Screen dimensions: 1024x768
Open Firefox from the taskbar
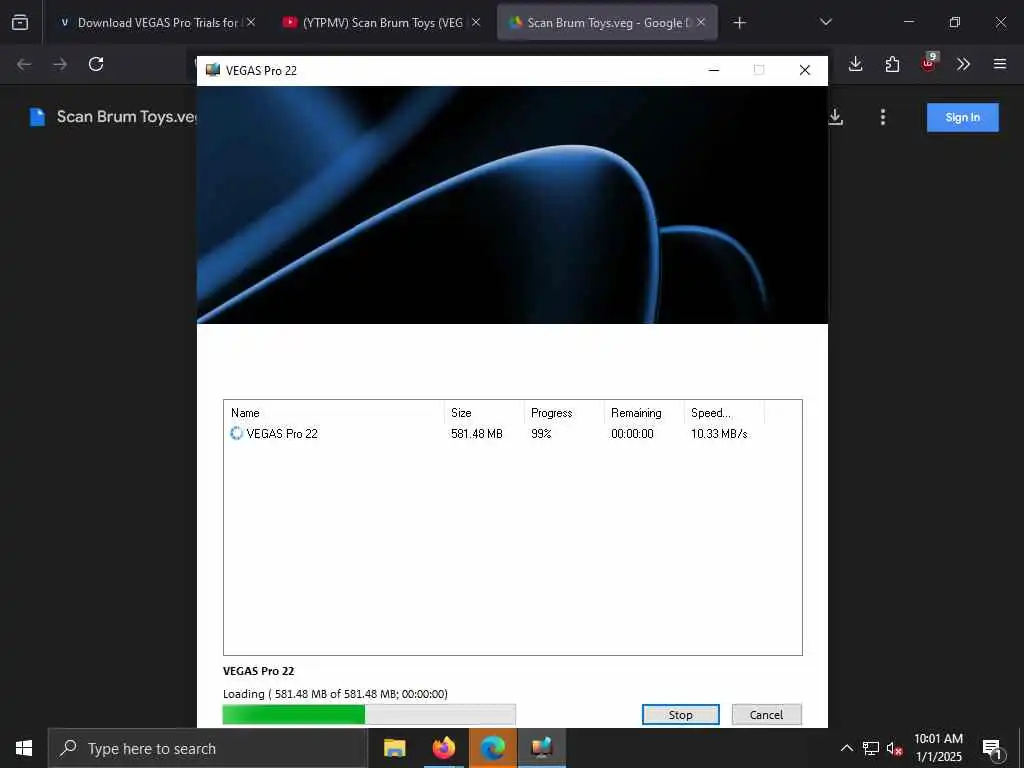coord(443,748)
